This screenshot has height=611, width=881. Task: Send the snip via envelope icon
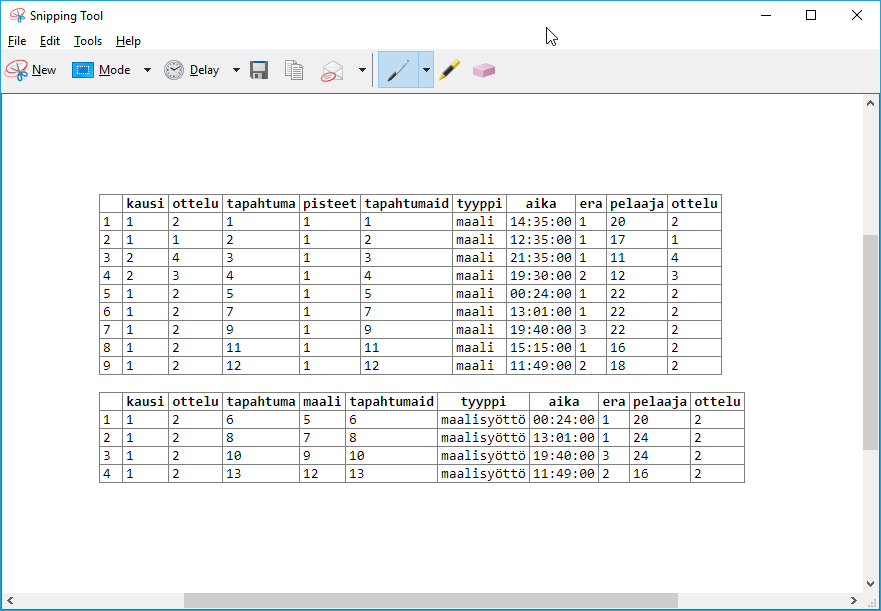click(x=332, y=70)
